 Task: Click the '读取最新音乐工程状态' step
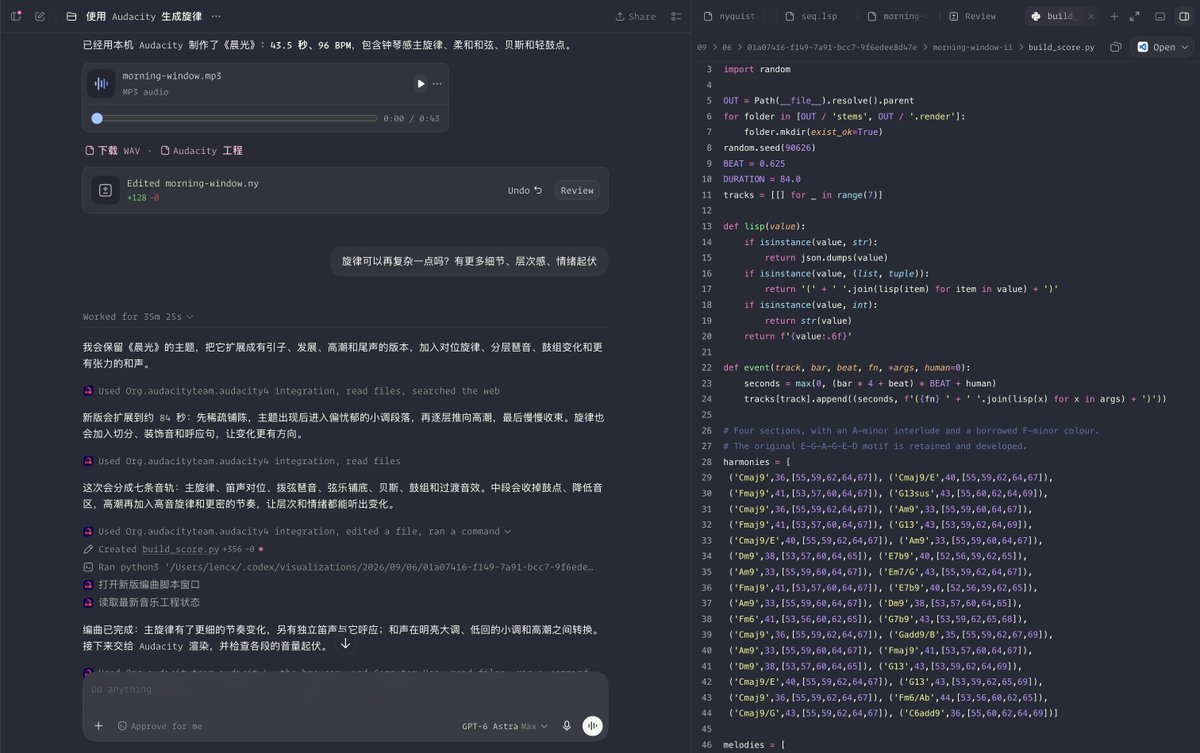(149, 602)
